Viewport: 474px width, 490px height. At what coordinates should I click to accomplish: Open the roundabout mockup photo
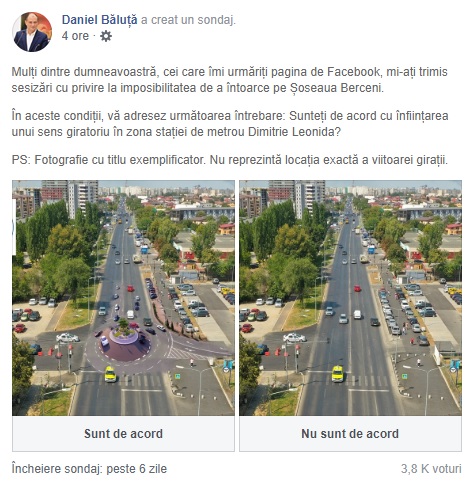pyautogui.click(x=123, y=298)
